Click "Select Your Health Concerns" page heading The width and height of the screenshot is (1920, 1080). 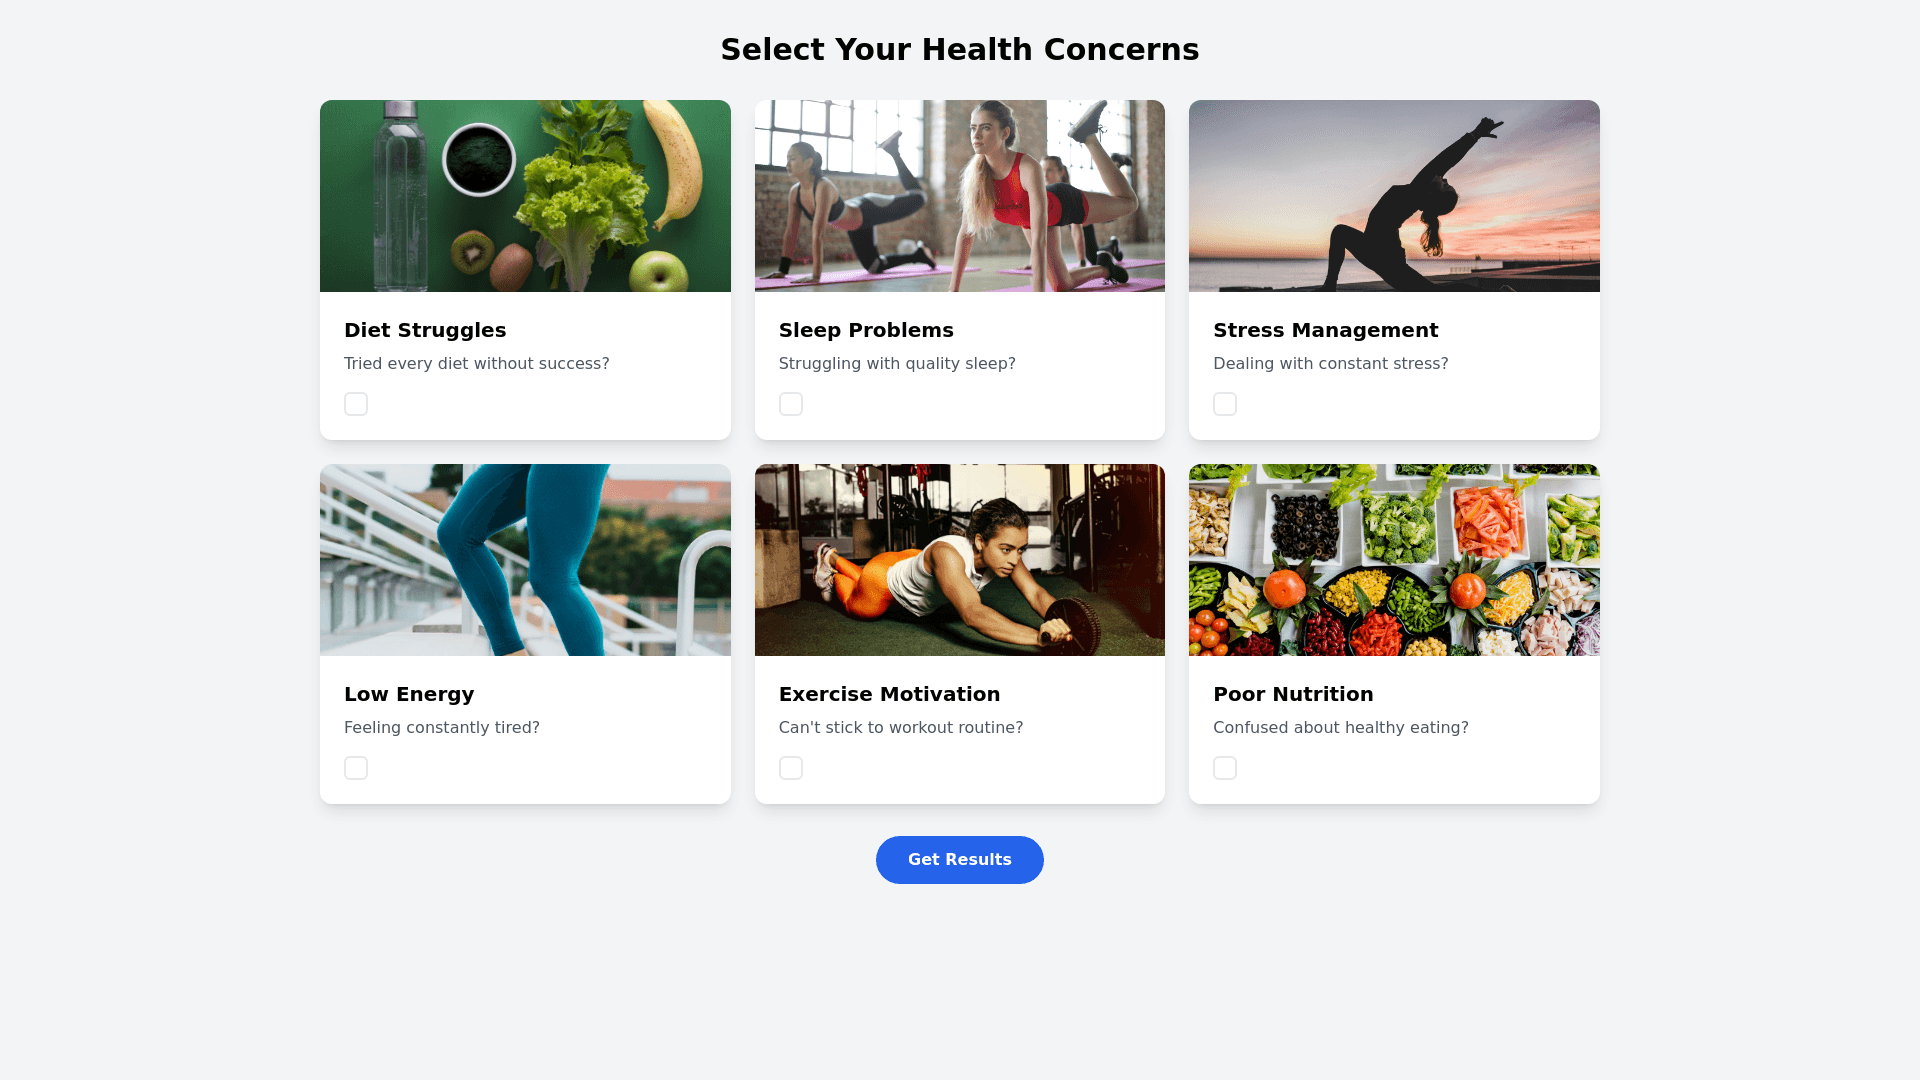(960, 49)
